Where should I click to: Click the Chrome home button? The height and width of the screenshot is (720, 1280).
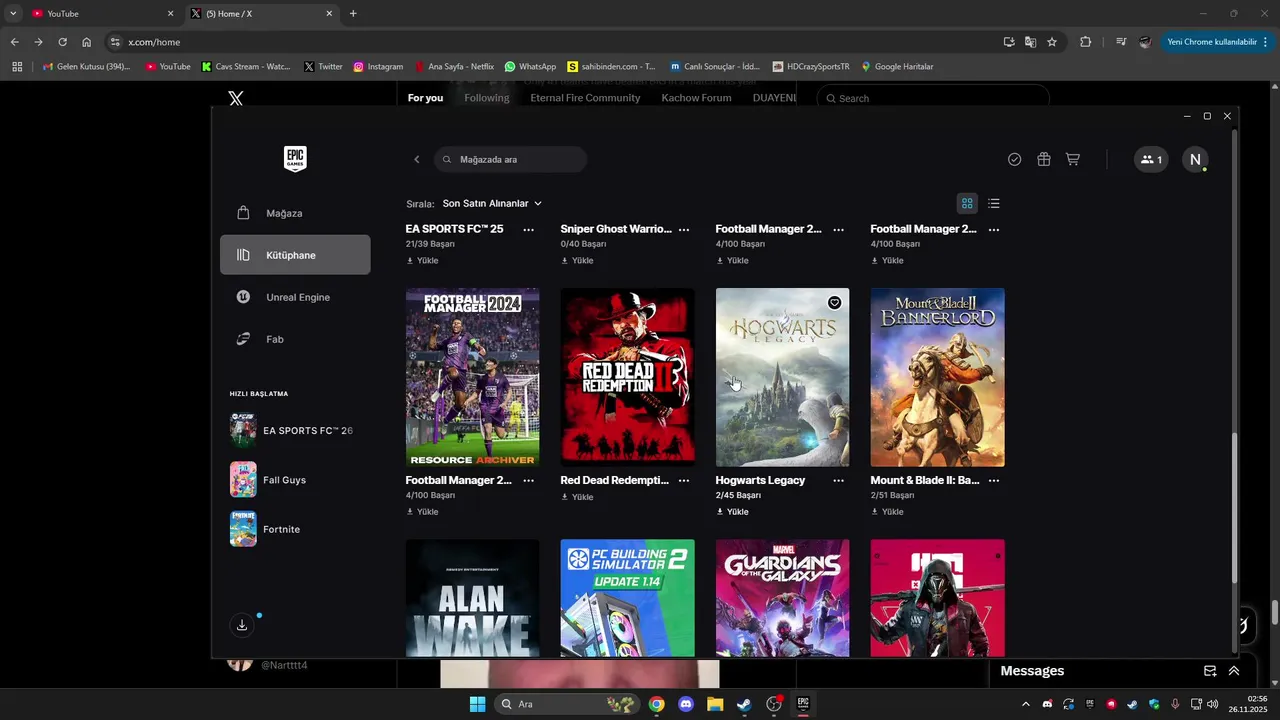[86, 42]
